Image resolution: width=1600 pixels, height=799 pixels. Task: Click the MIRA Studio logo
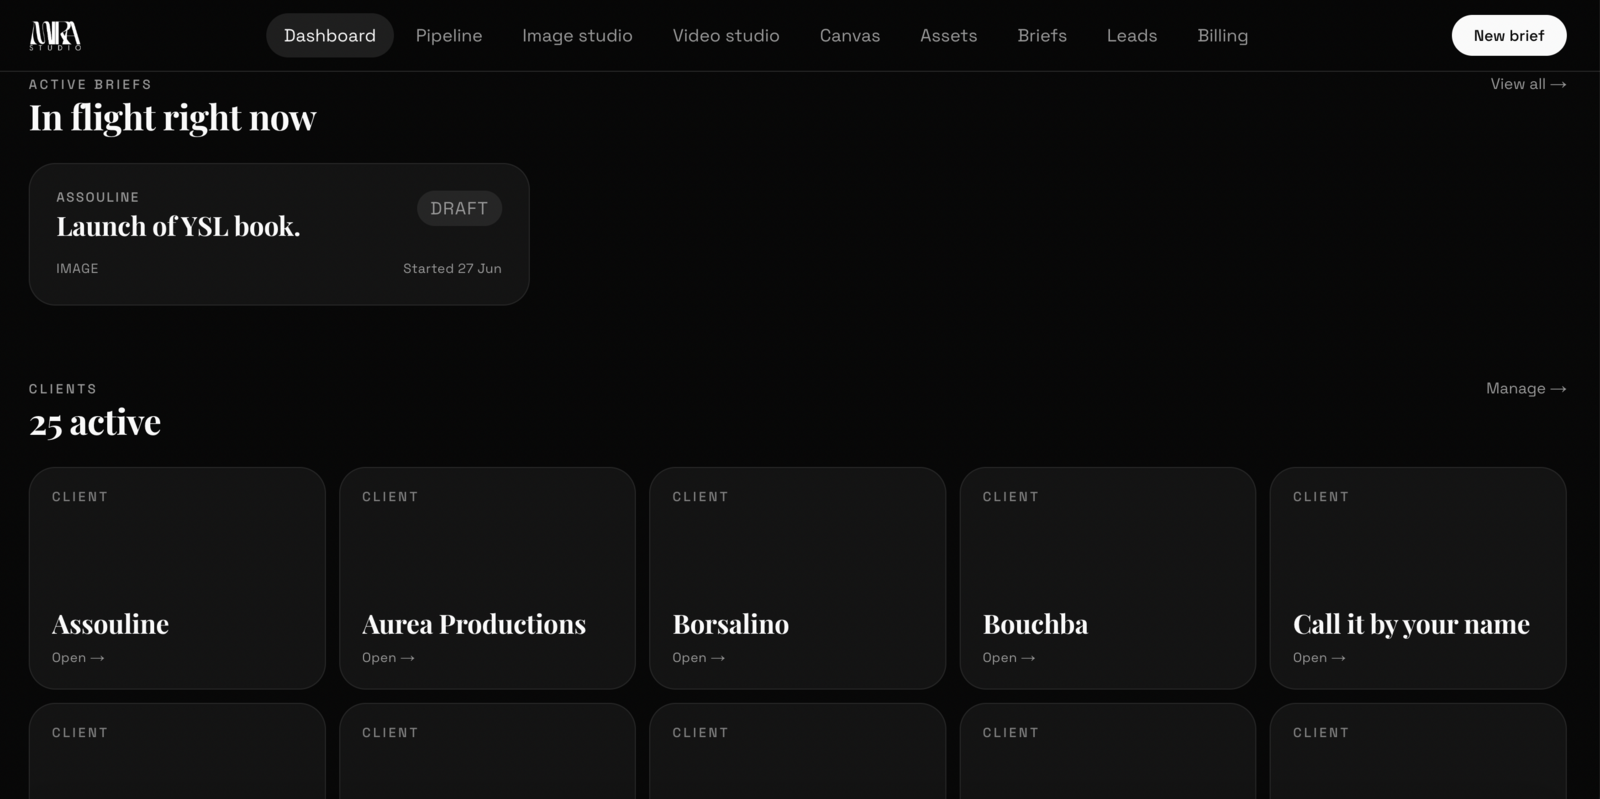click(x=55, y=36)
